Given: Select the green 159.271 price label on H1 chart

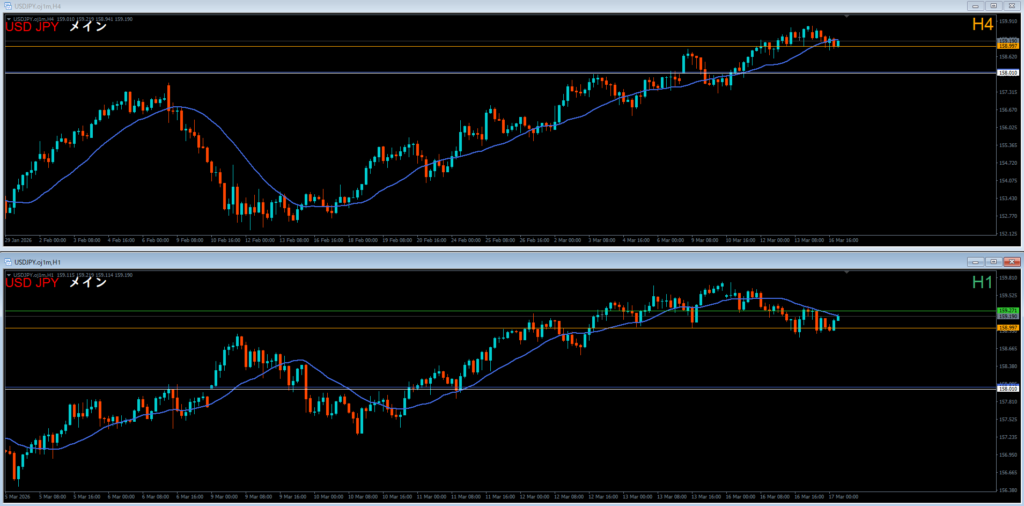Looking at the screenshot, I should (1007, 311).
